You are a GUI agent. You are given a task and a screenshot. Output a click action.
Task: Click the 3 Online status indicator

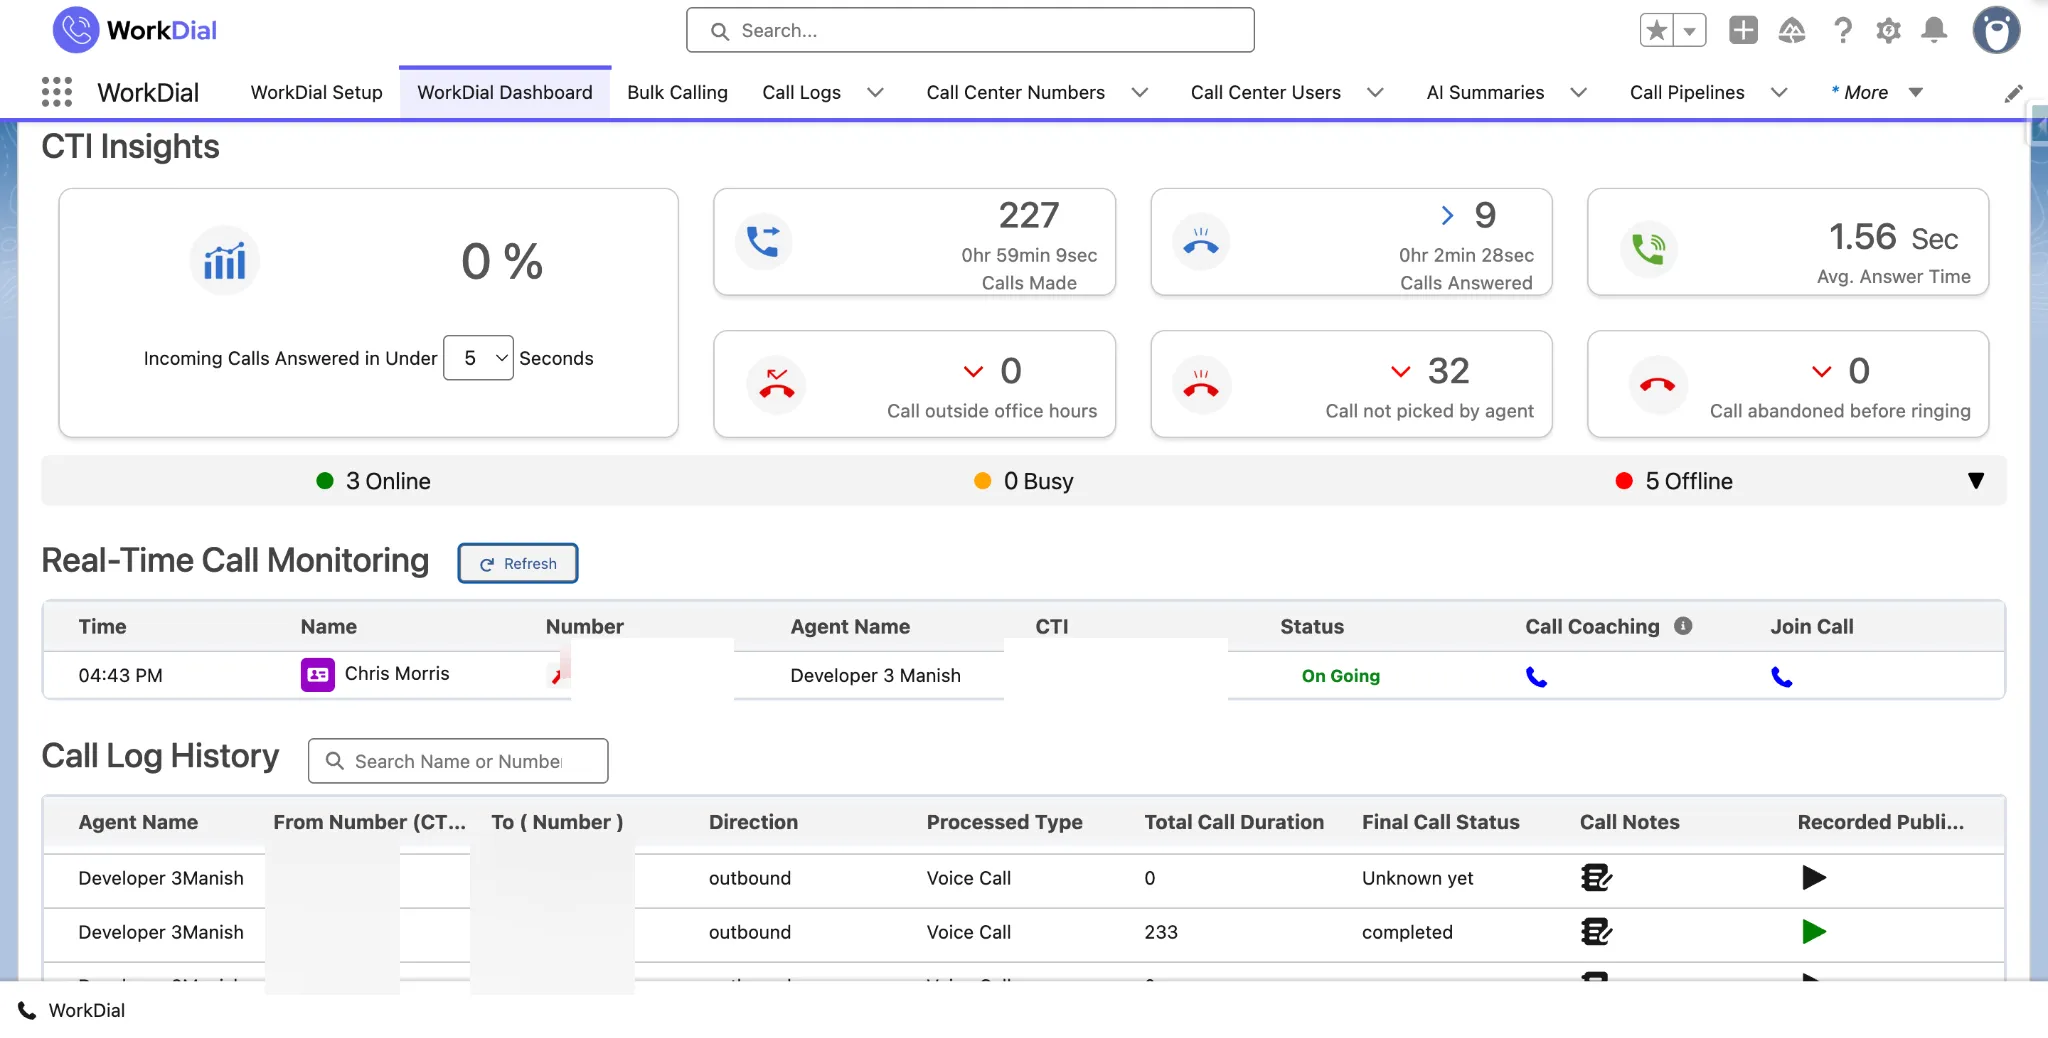373,481
